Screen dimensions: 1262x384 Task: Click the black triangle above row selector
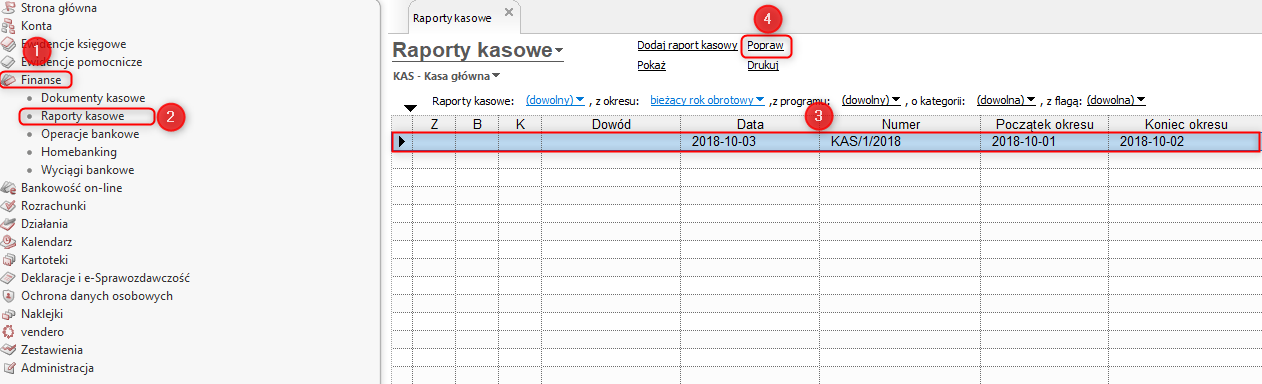coord(409,108)
